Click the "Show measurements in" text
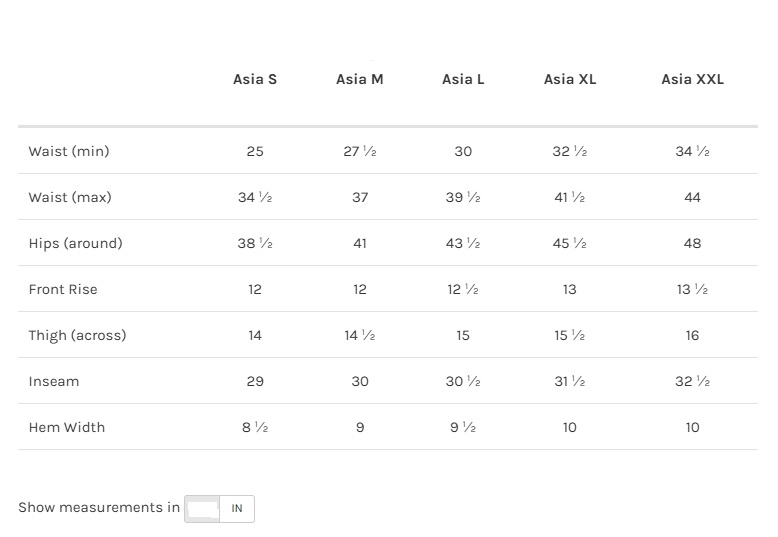 point(99,507)
